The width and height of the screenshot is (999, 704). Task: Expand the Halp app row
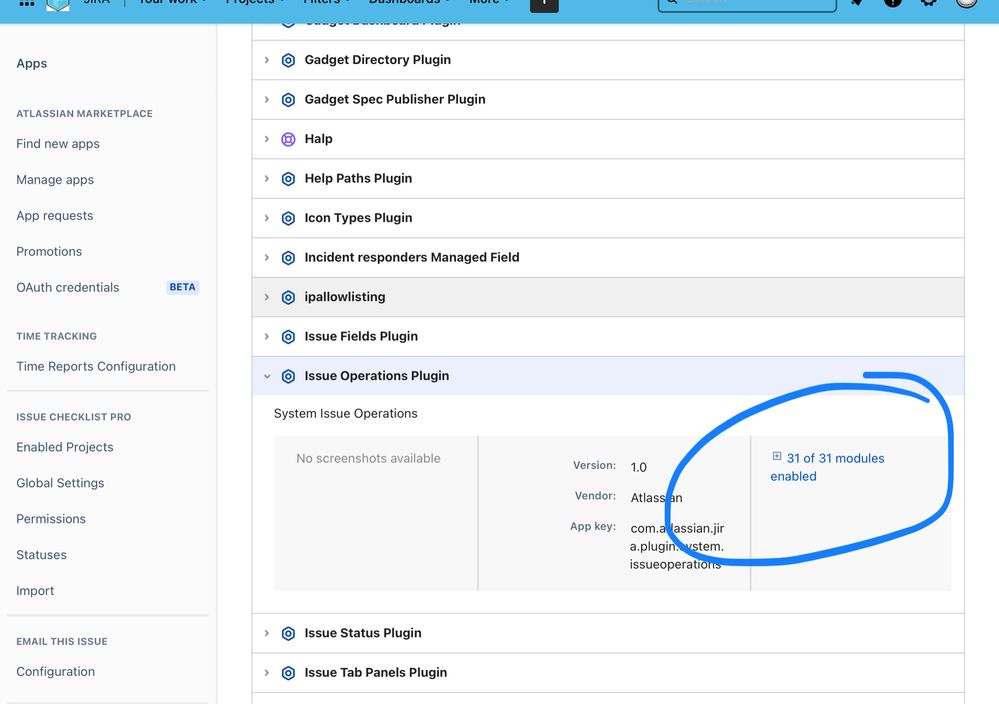click(x=267, y=139)
